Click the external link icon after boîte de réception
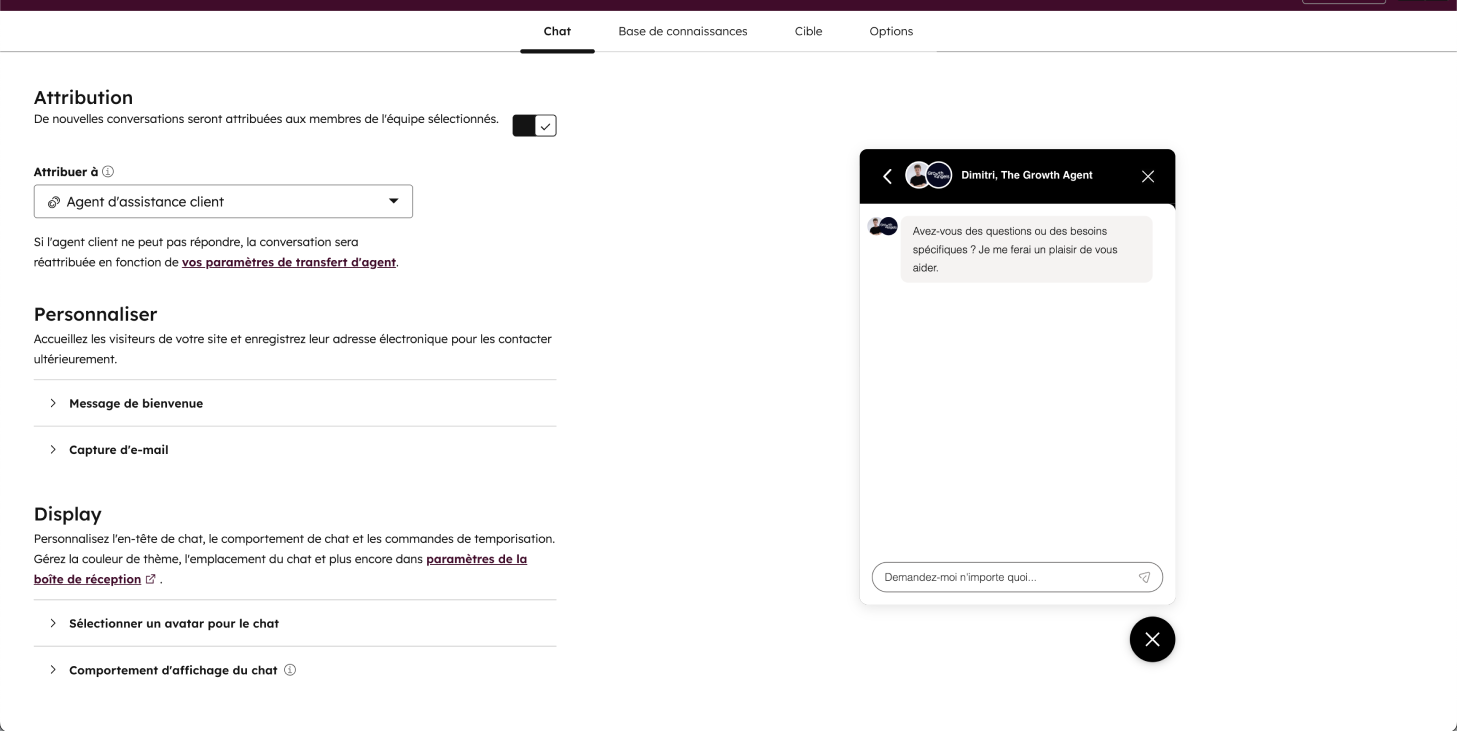The width and height of the screenshot is (1457, 733). 150,578
